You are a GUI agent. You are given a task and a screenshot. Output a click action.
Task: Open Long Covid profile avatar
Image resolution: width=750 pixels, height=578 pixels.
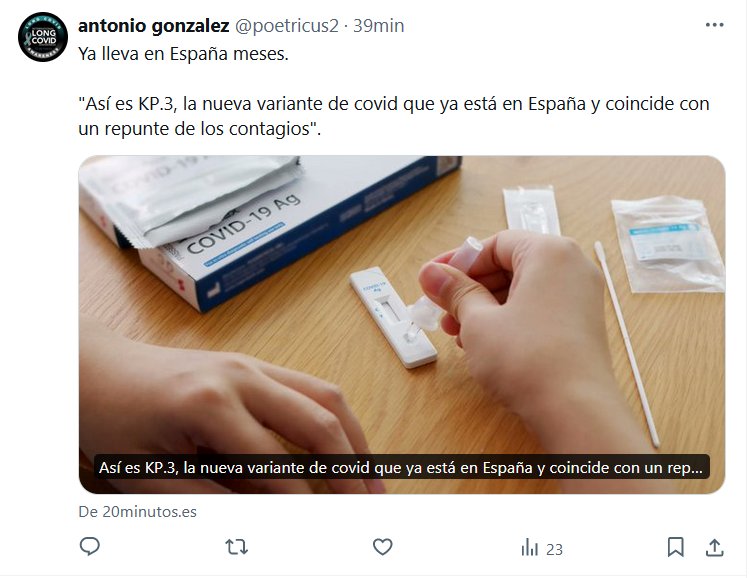pyautogui.click(x=43, y=37)
